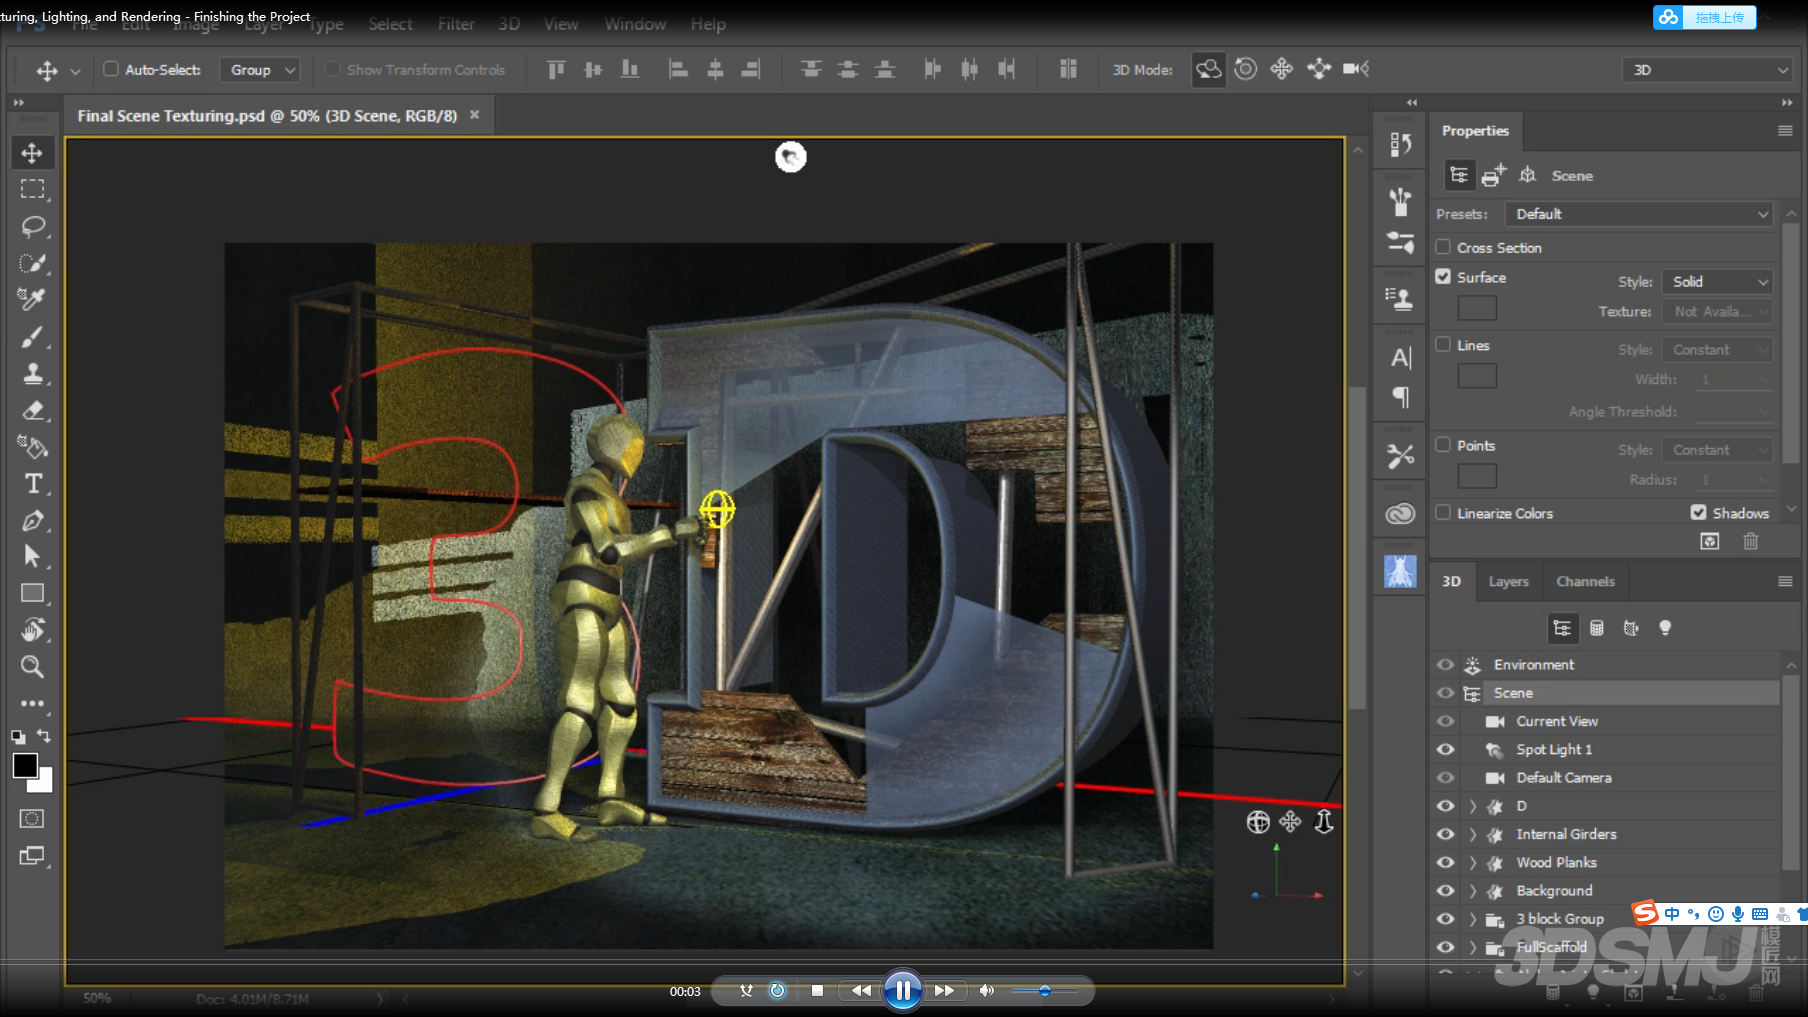Expand the Internal Girders item
Viewport: 1808px width, 1017px height.
(x=1472, y=834)
